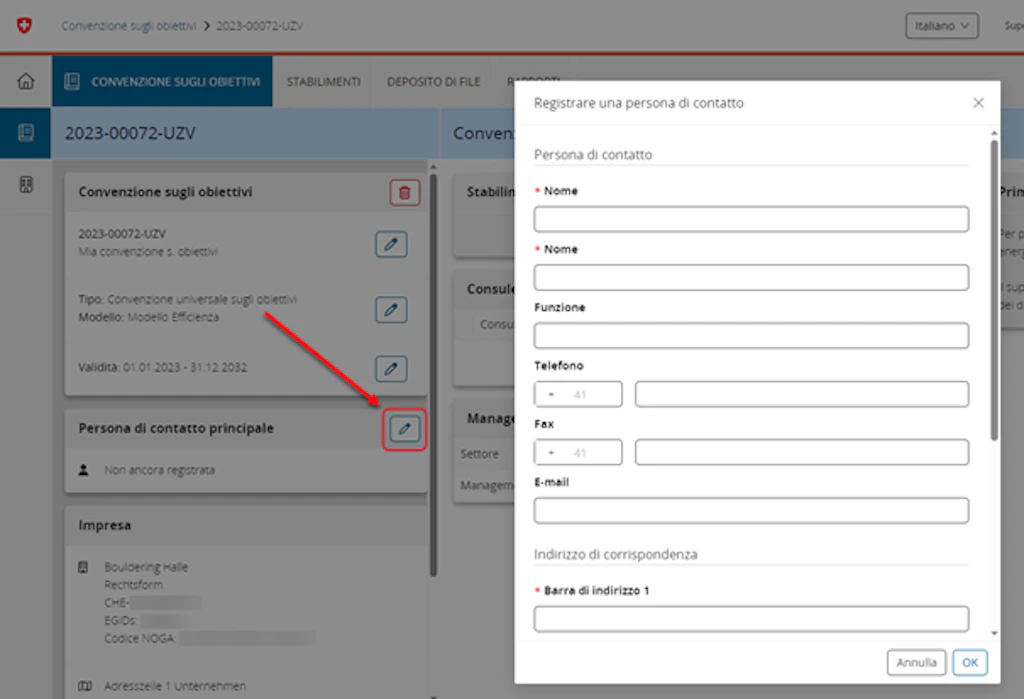1024x699 pixels.
Task: Focus the E-mail input field
Action: (751, 511)
